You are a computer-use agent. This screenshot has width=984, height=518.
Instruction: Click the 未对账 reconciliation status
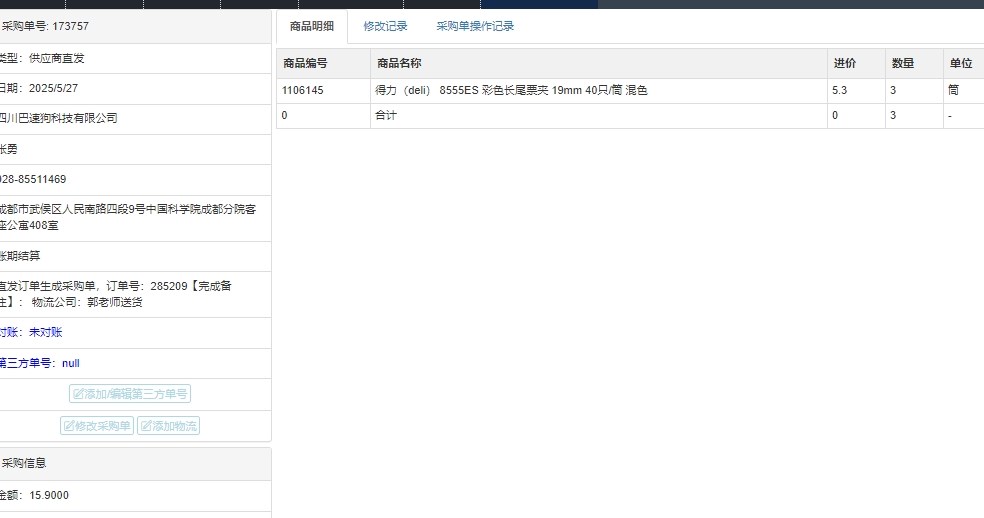45,333
